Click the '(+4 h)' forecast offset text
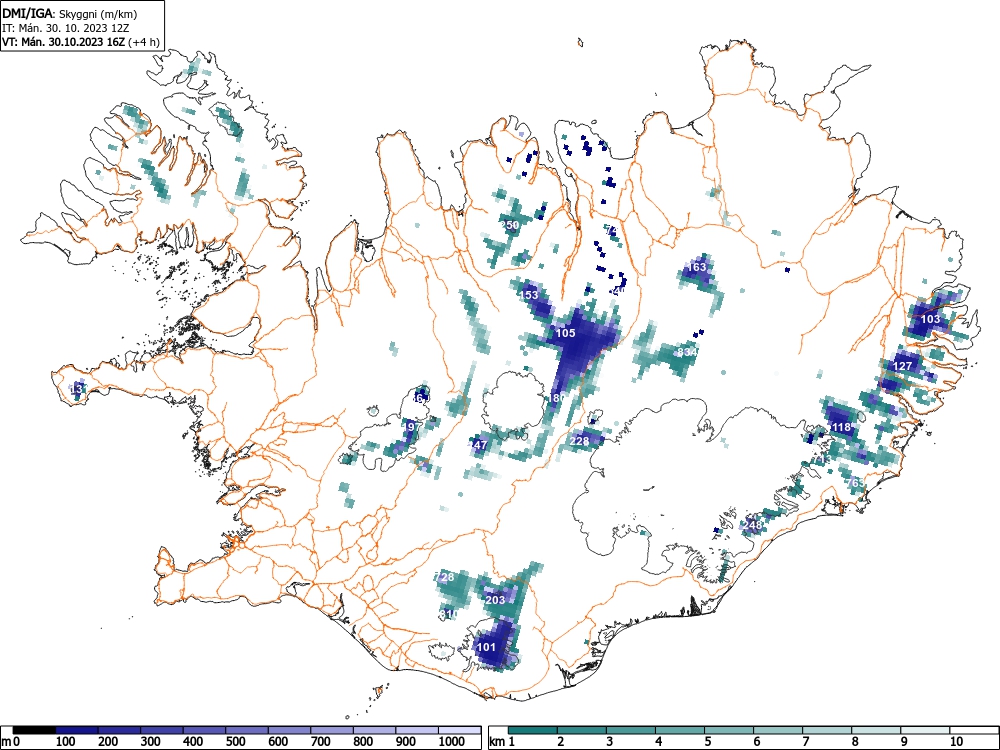Image resolution: width=1000 pixels, height=750 pixels. [143, 42]
